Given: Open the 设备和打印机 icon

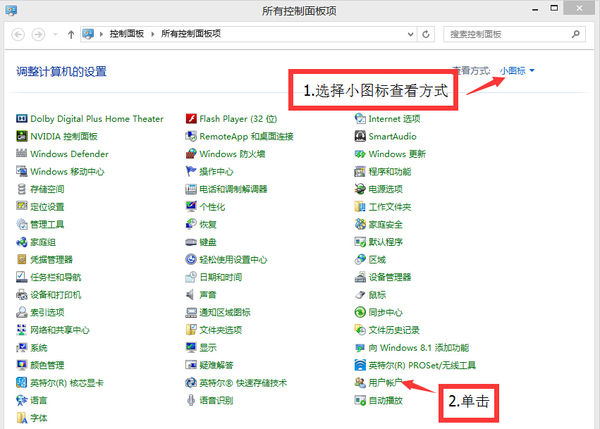Looking at the screenshot, I should tap(21, 295).
